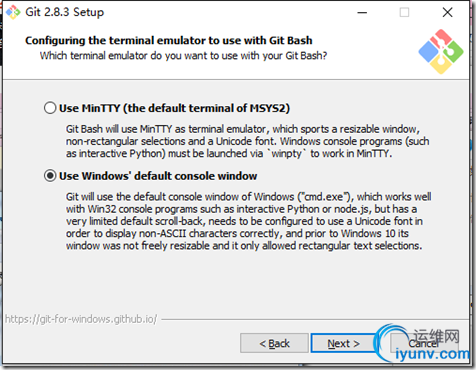
Task: Click the "Use Windows' default console window" label
Action: click(x=158, y=176)
